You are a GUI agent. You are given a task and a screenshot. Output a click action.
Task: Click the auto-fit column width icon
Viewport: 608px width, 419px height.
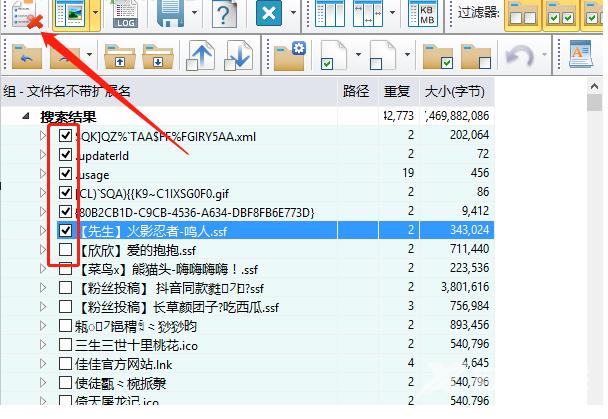368,14
